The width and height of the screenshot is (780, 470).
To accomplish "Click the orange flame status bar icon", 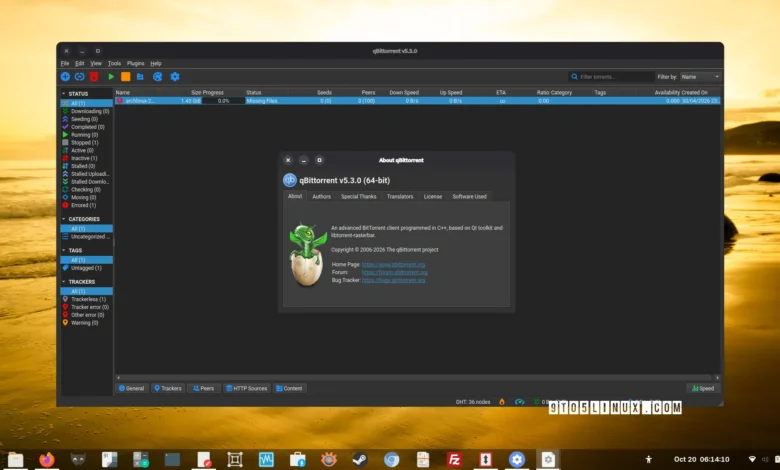I will click(501, 402).
